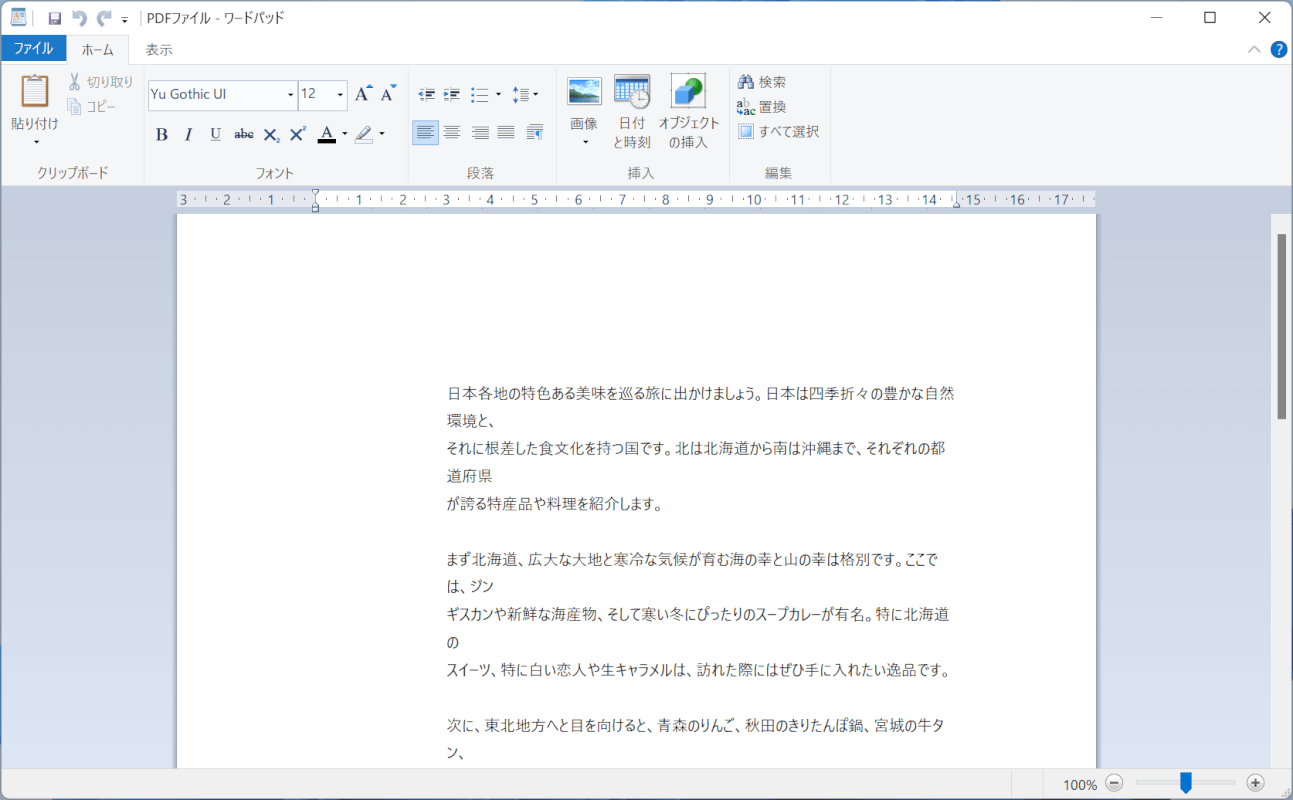Expand the font size dropdown arrow
Image resolution: width=1293 pixels, height=800 pixels.
(340, 95)
